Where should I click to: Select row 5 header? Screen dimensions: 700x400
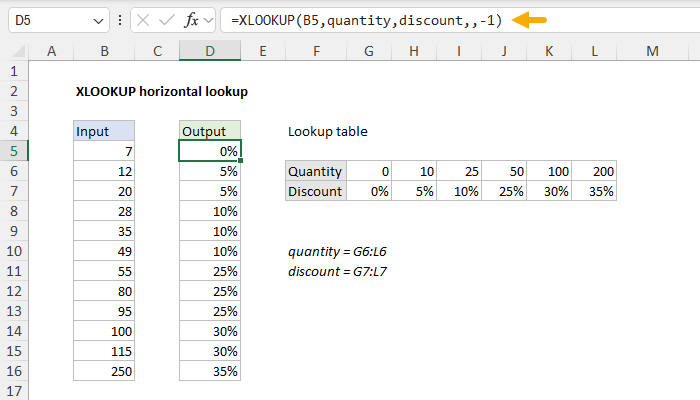[x=14, y=151]
